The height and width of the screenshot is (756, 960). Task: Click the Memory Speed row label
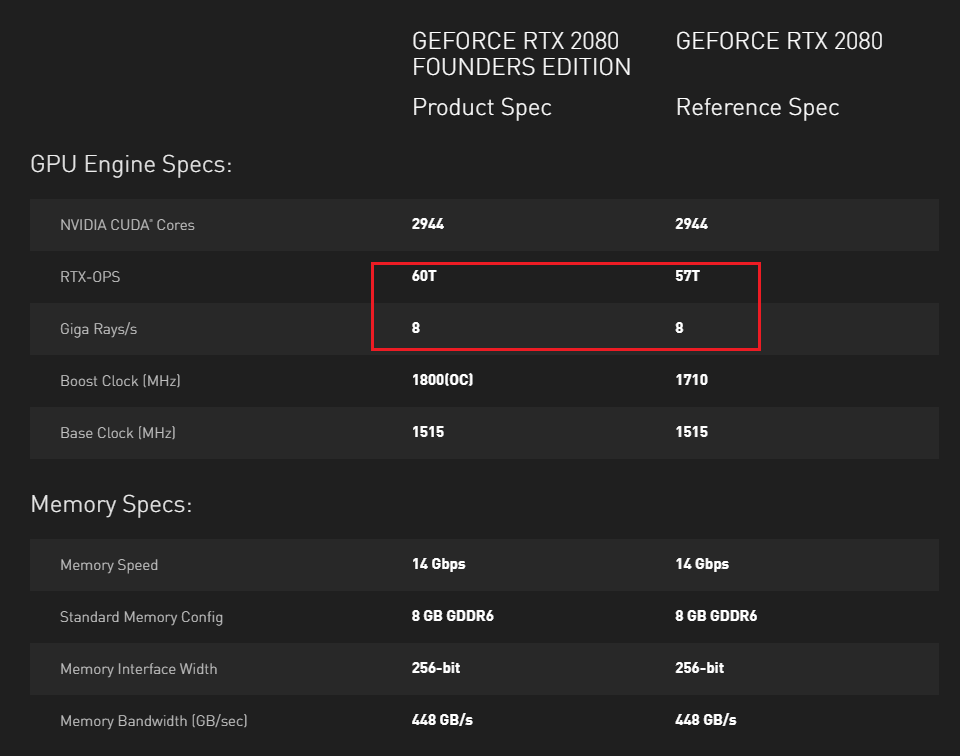click(x=109, y=565)
